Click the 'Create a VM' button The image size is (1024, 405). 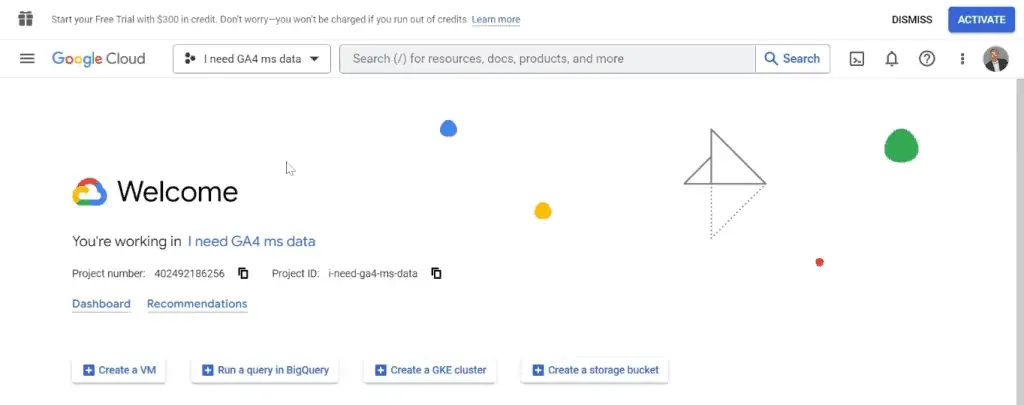[x=119, y=370]
